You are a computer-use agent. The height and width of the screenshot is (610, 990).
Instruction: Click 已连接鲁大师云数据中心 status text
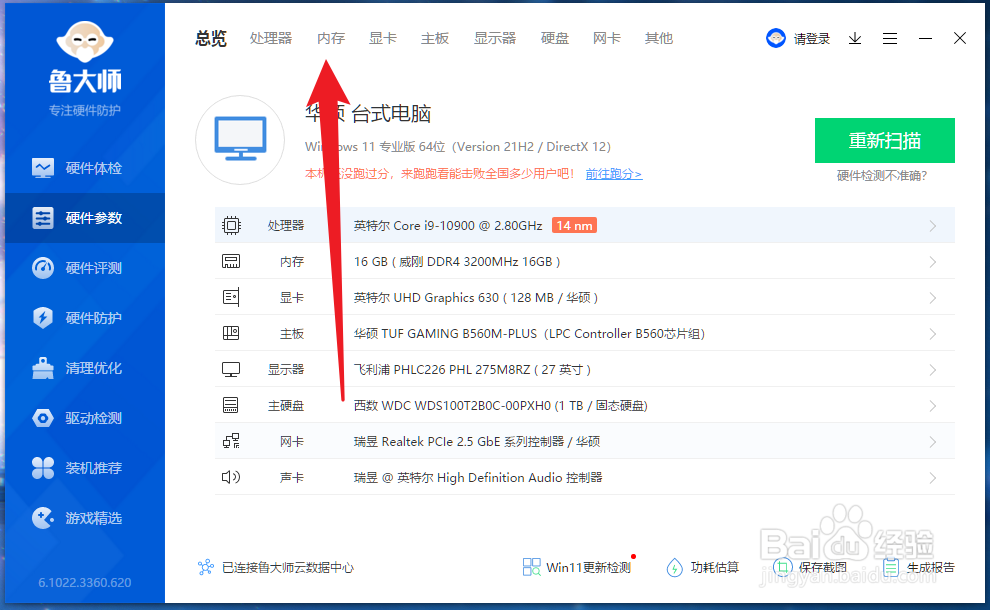coord(288,568)
